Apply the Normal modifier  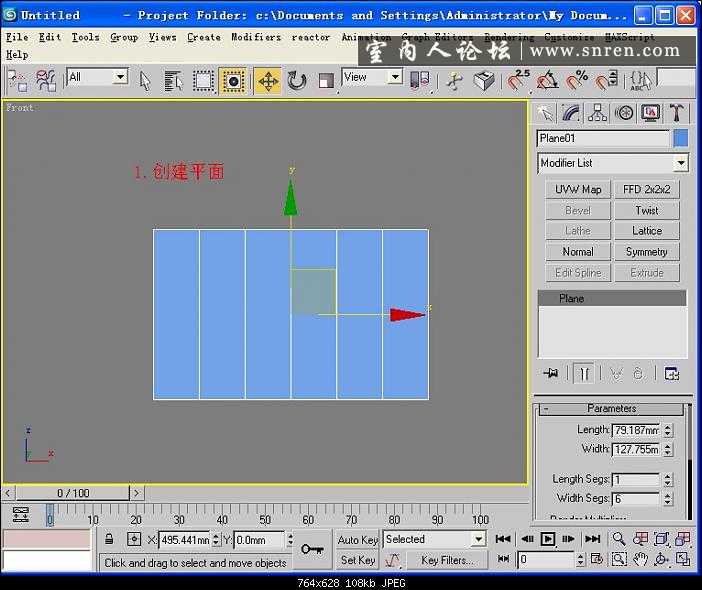tap(578, 252)
